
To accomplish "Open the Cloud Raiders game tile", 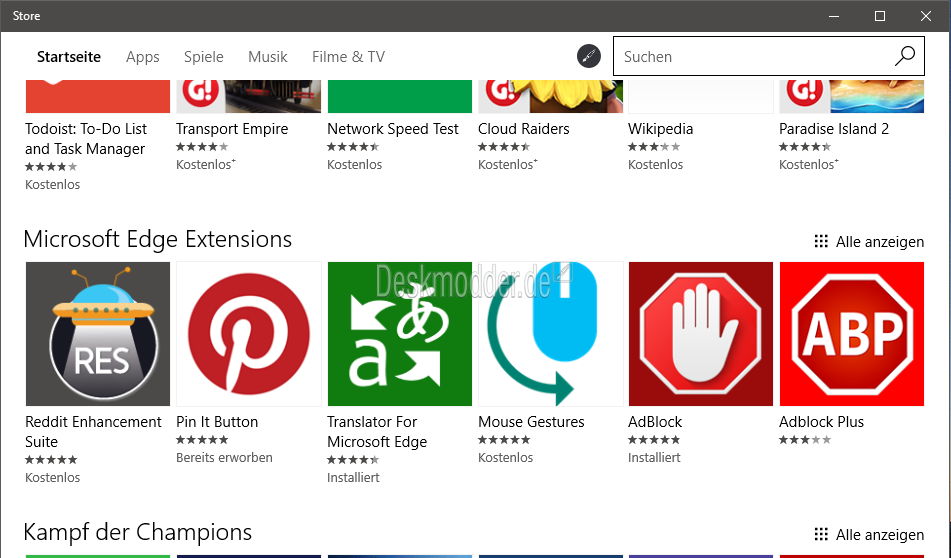I will pyautogui.click(x=551, y=96).
